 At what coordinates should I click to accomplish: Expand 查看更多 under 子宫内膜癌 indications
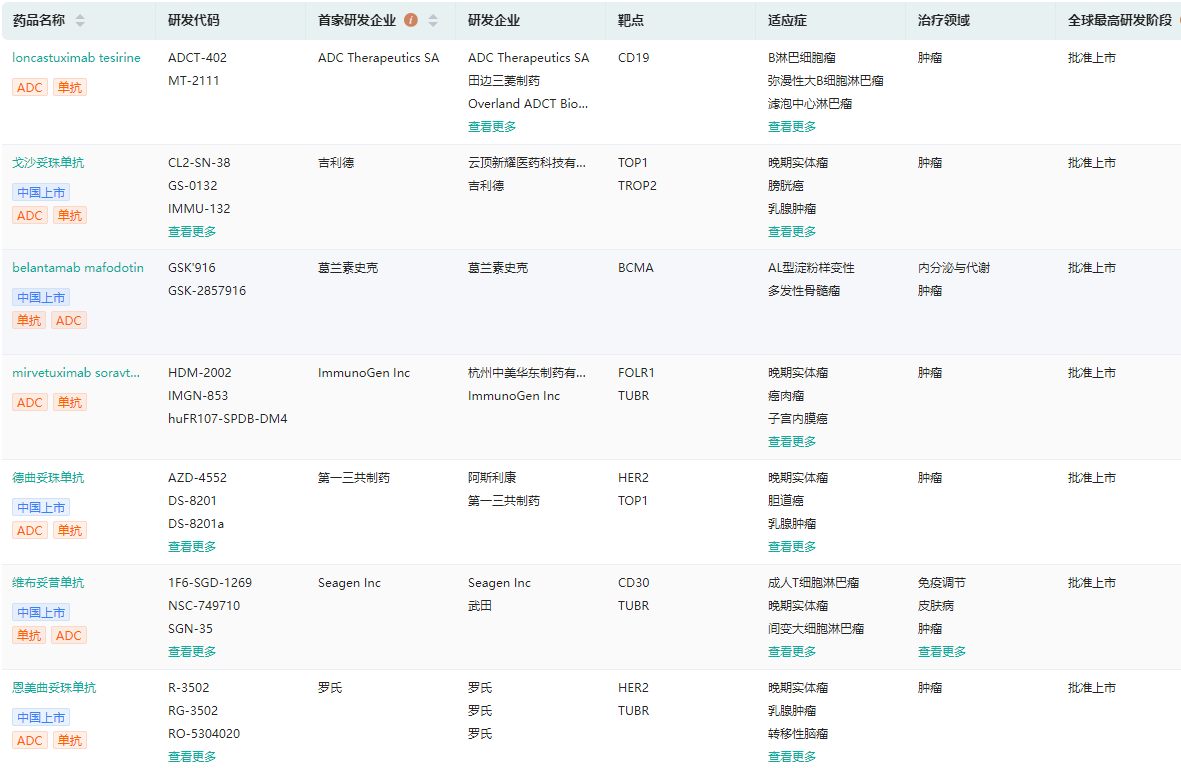point(792,441)
